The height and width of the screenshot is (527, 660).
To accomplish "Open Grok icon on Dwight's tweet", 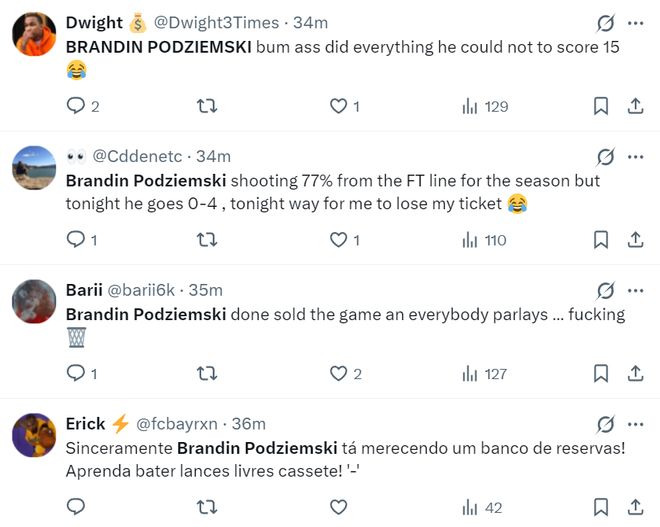I will 605,23.
